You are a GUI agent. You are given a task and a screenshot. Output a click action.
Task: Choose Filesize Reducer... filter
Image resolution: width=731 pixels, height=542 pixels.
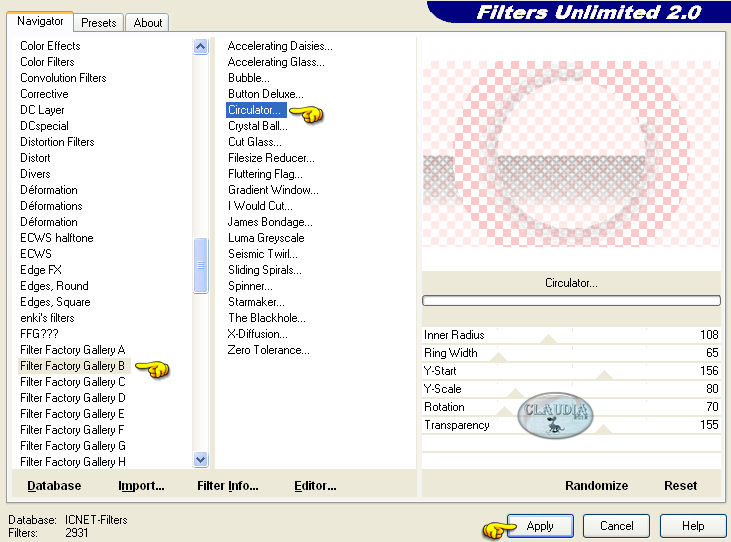pyautogui.click(x=271, y=158)
